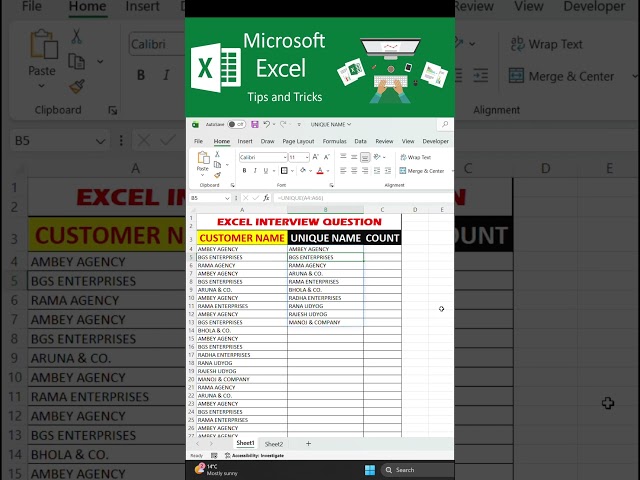Open Data tab in center Excel
The image size is (640, 480).
(x=360, y=141)
